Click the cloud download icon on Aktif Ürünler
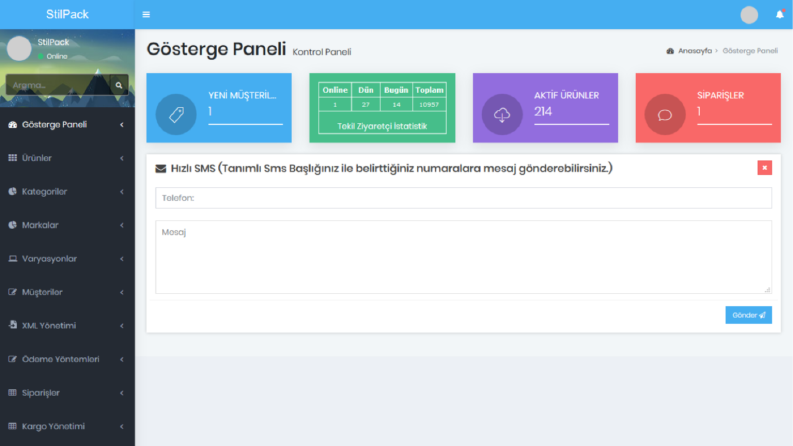The height and width of the screenshot is (446, 793). pyautogui.click(x=502, y=114)
